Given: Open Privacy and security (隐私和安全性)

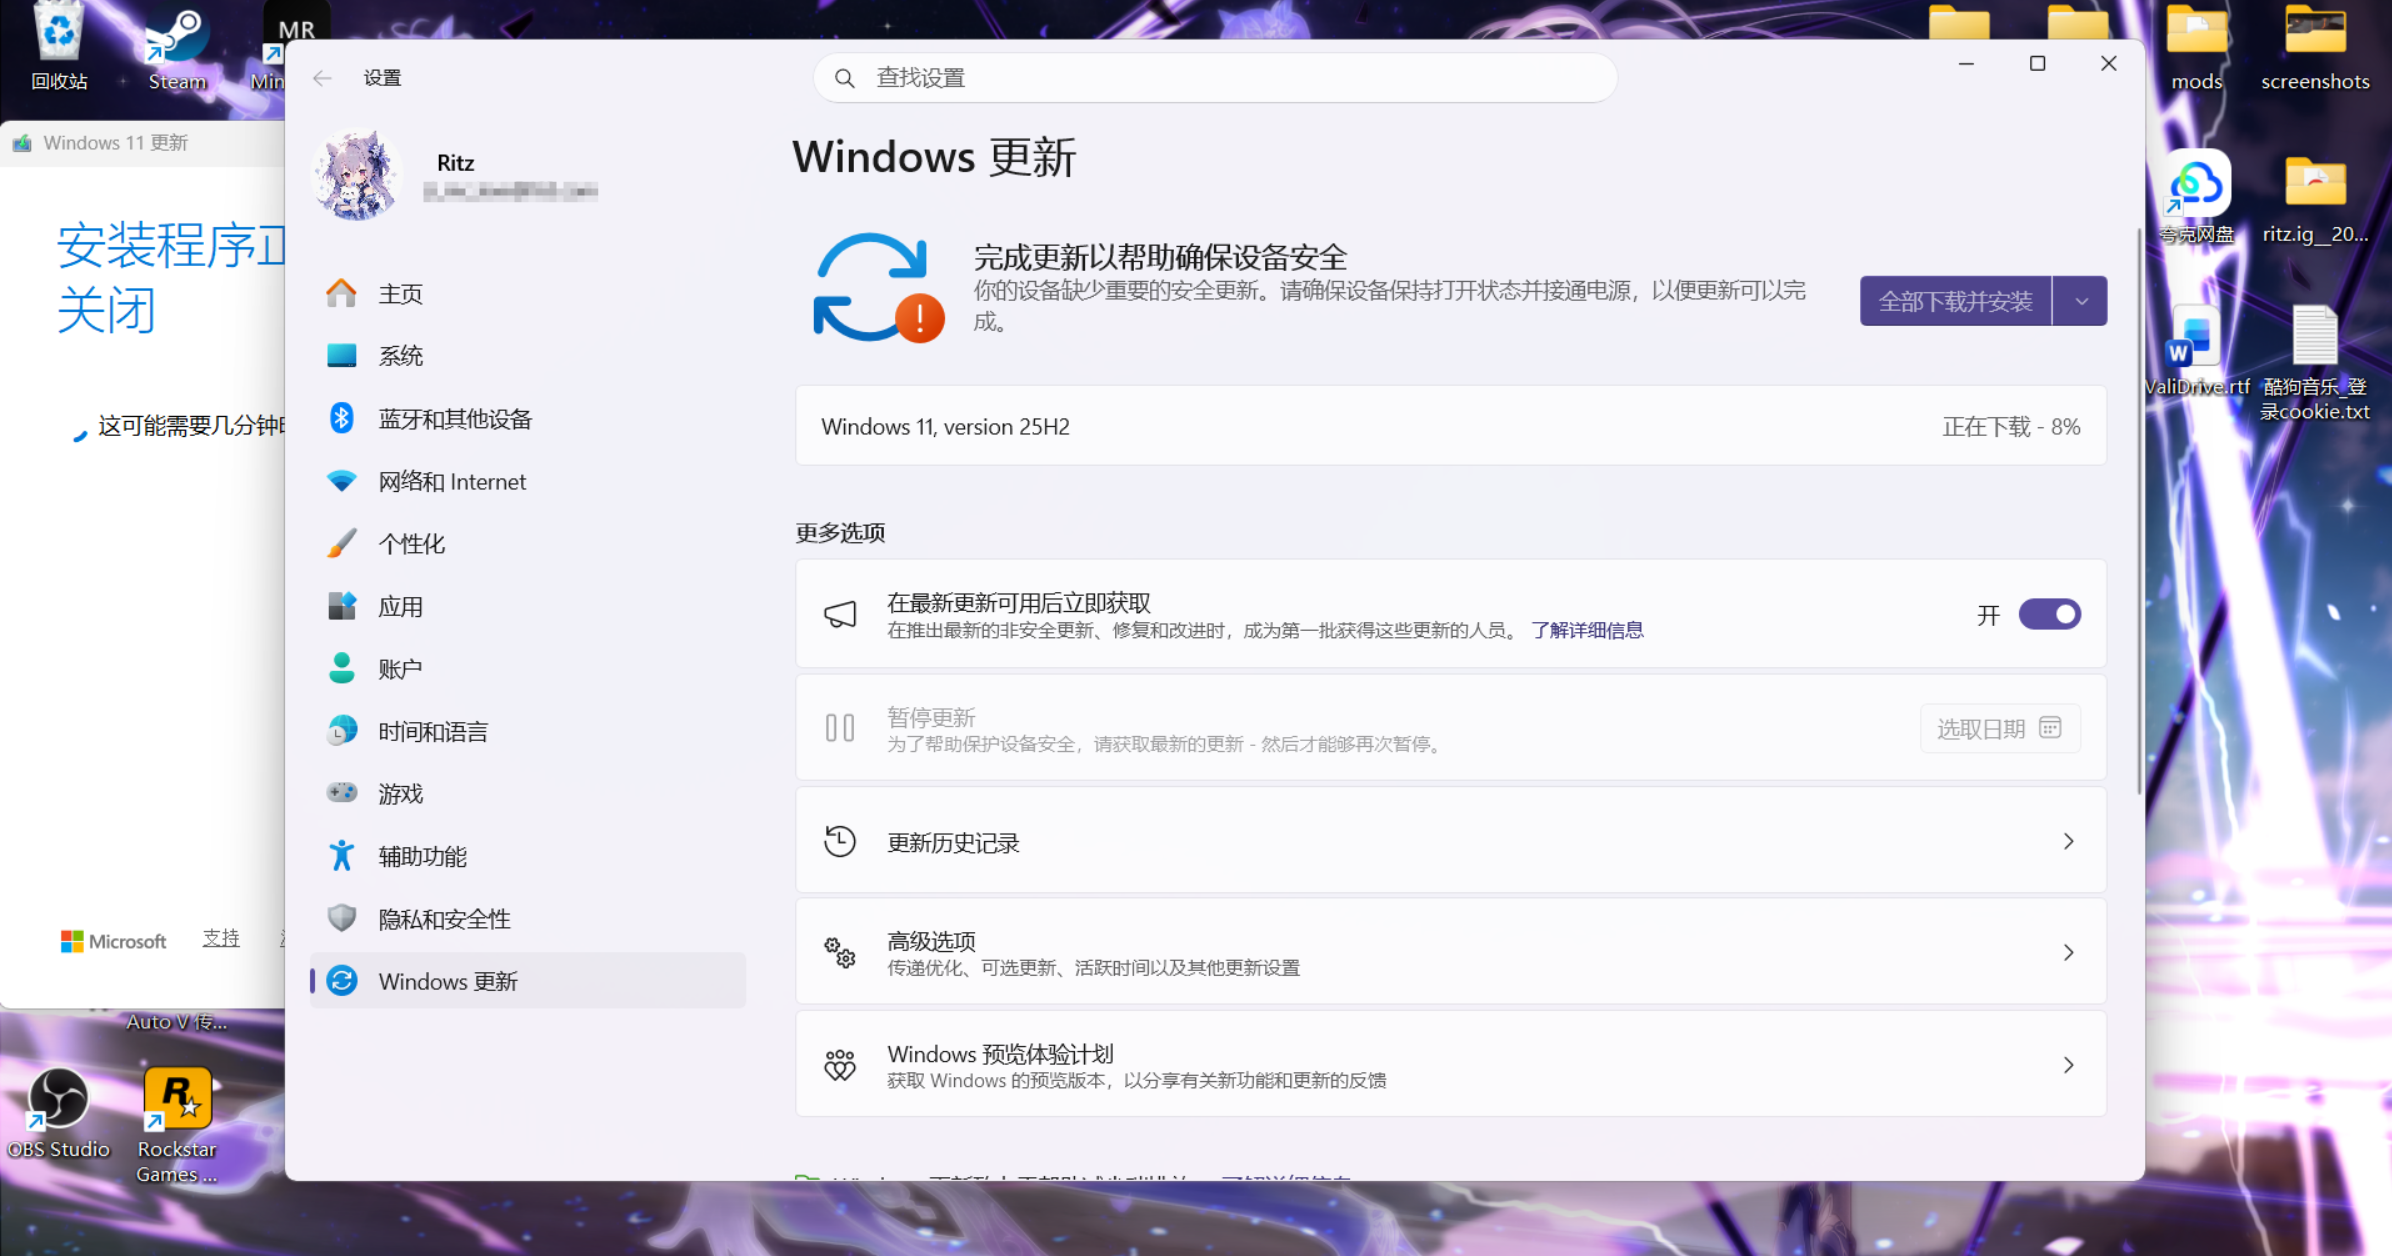Looking at the screenshot, I should click(x=527, y=918).
